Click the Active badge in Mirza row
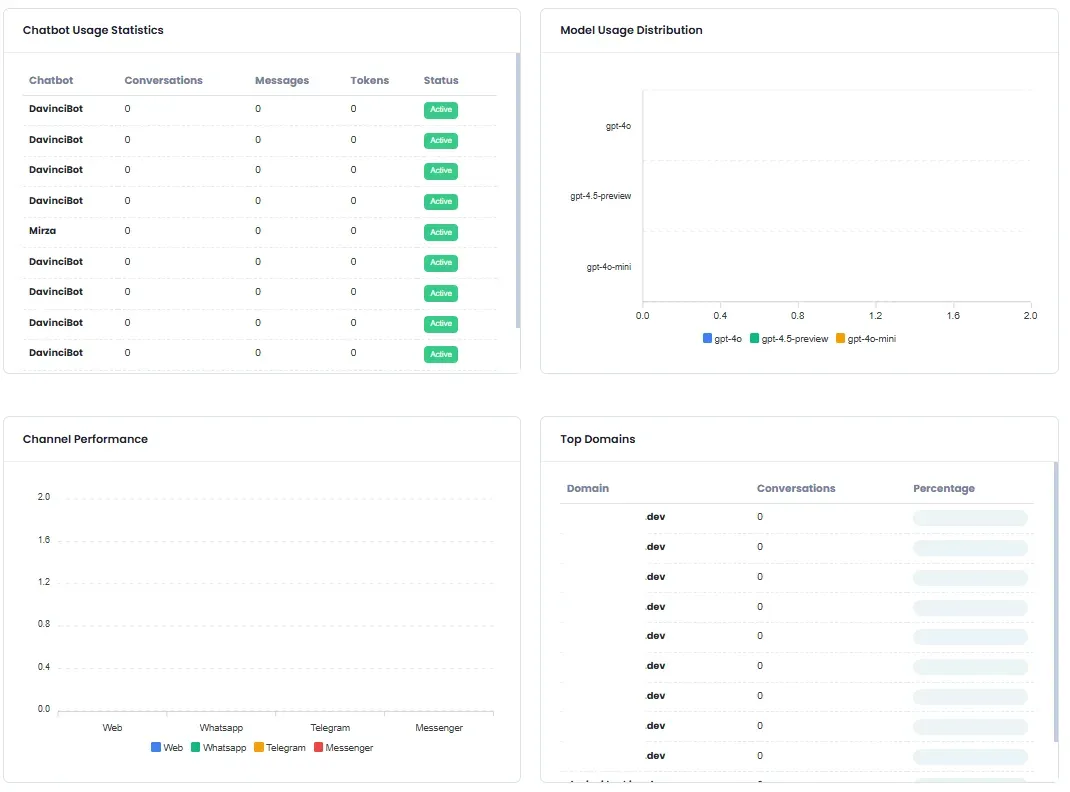Screen dimensions: 1070x792 [x=441, y=232]
